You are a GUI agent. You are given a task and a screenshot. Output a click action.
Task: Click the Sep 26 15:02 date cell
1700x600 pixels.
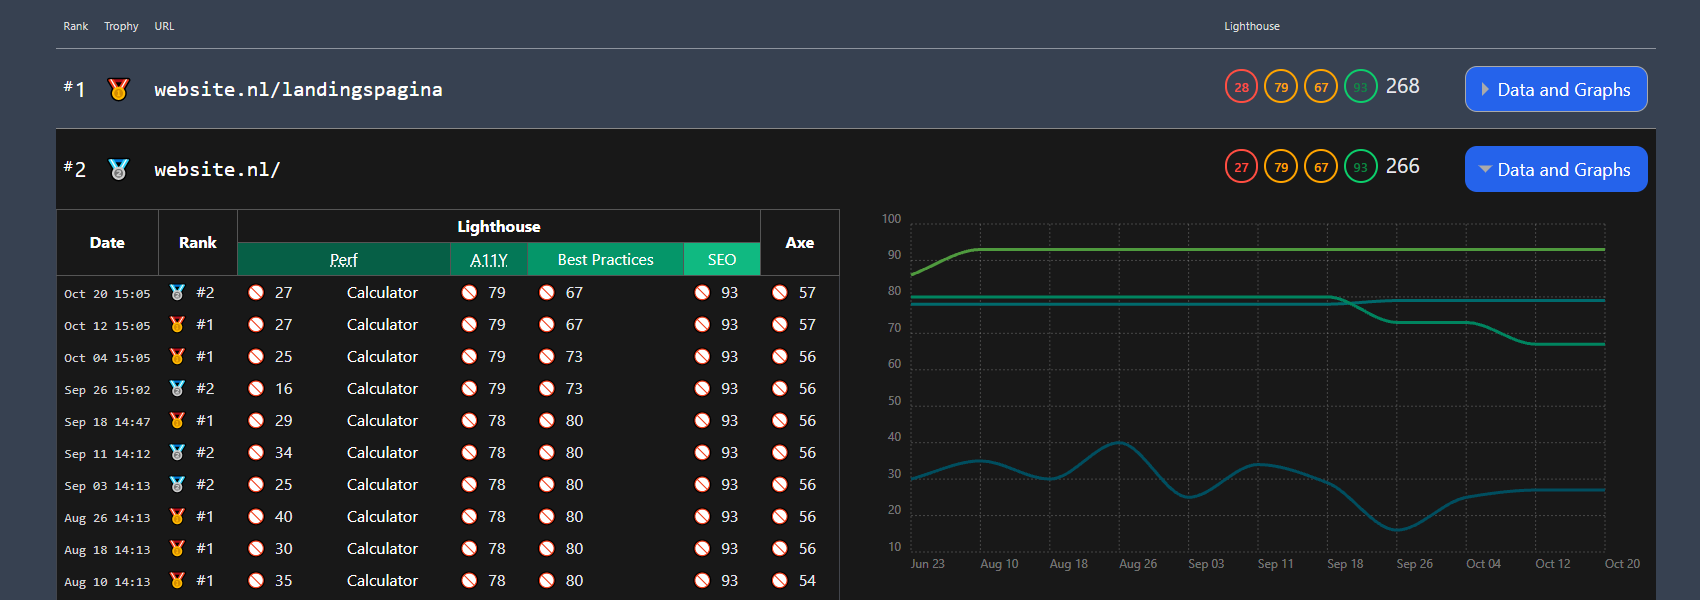pos(107,389)
